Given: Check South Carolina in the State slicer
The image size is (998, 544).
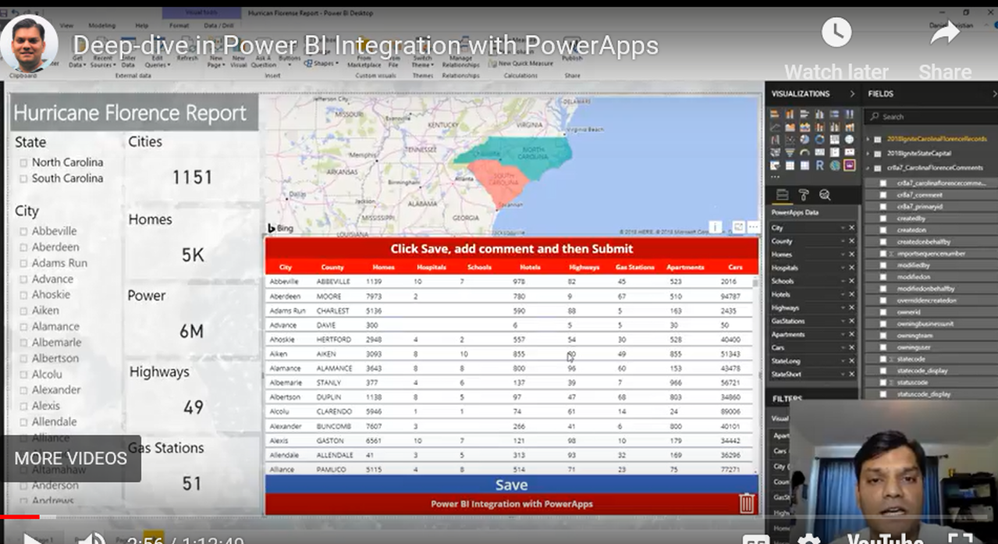Looking at the screenshot, I should pyautogui.click(x=24, y=179).
